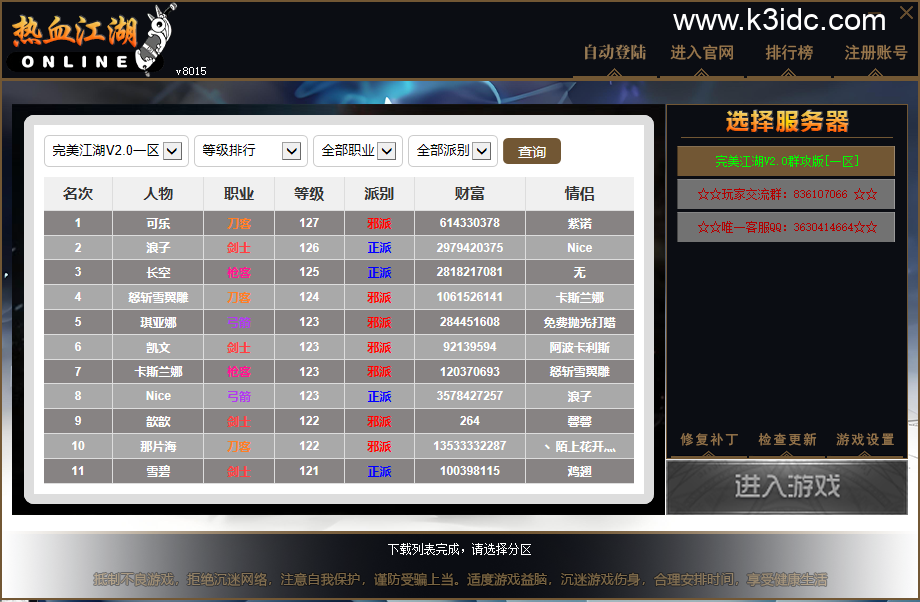
Task: Open 游戏设置 game settings
Action: (x=864, y=440)
